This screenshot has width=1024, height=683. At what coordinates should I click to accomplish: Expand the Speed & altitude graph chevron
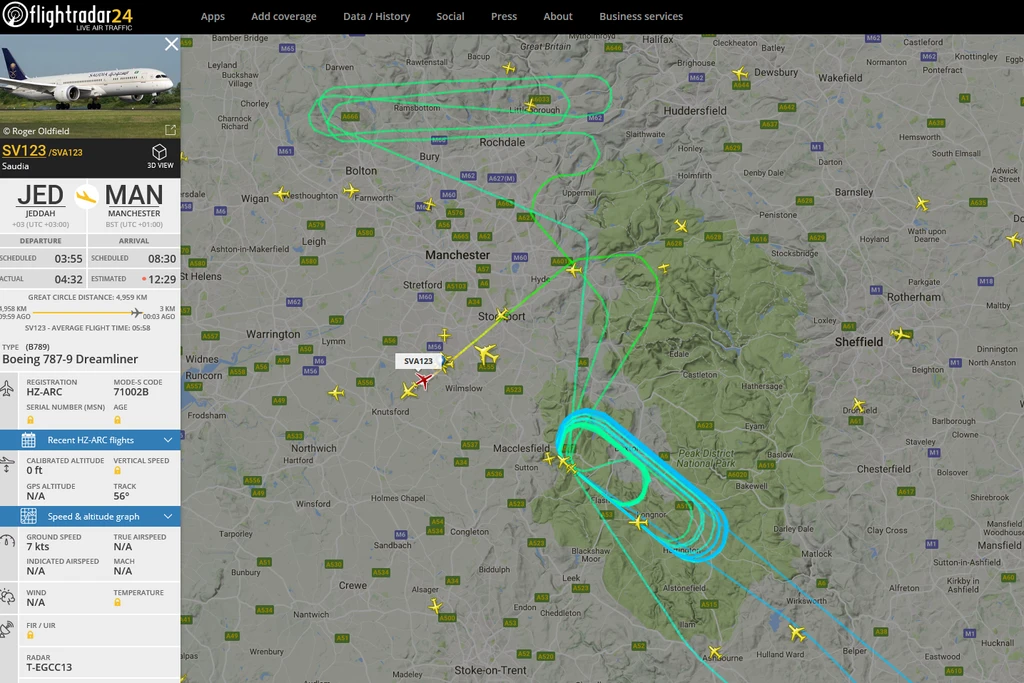168,516
